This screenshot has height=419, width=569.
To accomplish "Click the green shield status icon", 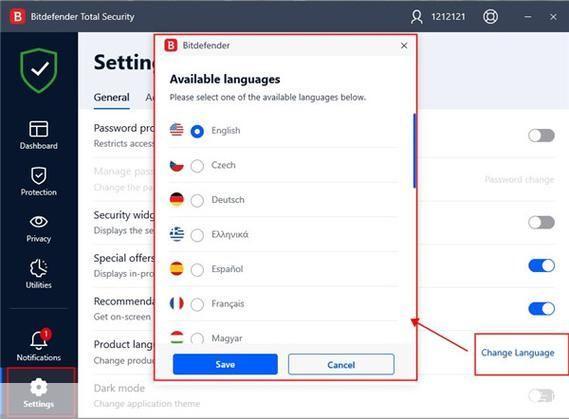I will click(x=39, y=70).
